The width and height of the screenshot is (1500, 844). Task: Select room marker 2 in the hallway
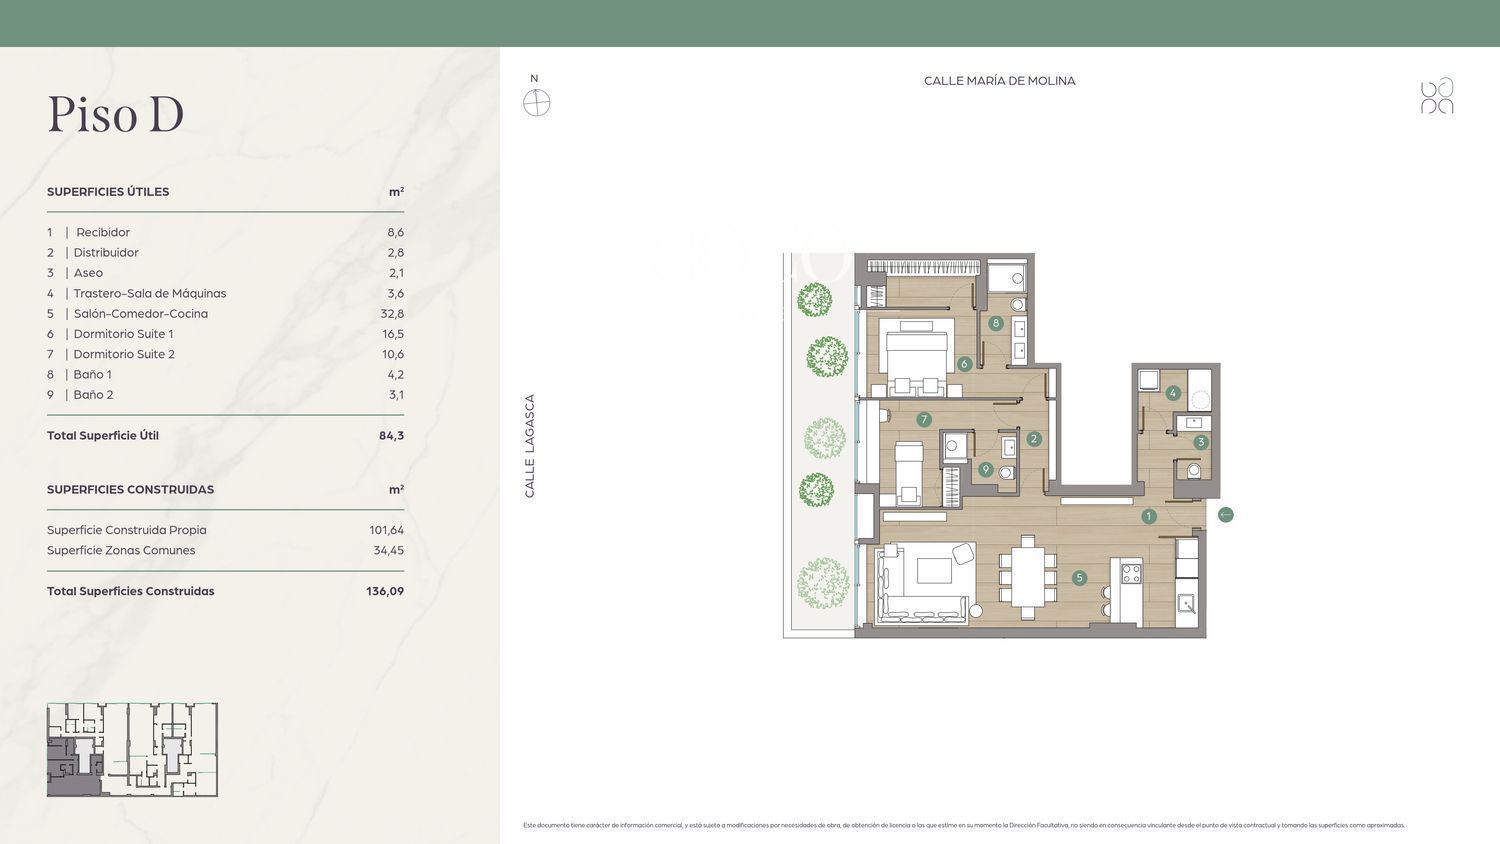1034,439
